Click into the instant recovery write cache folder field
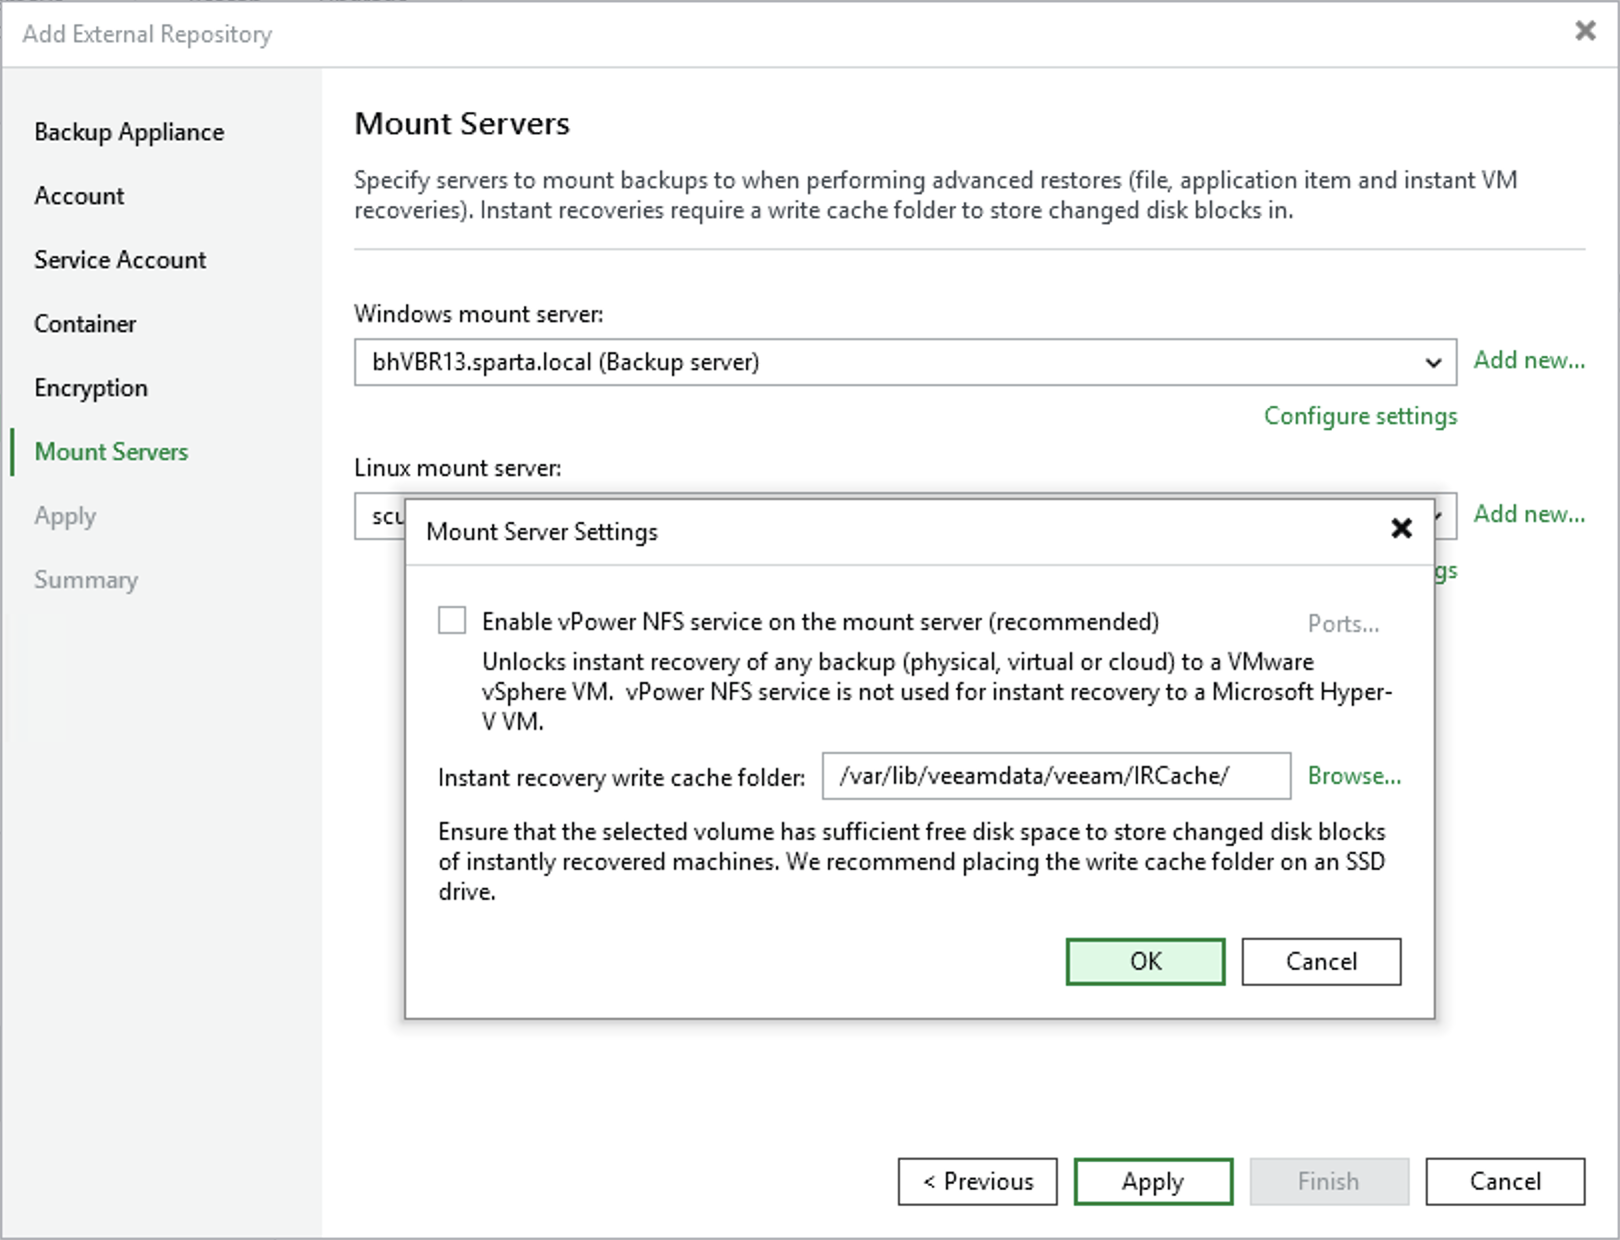The image size is (1620, 1240). (1056, 776)
